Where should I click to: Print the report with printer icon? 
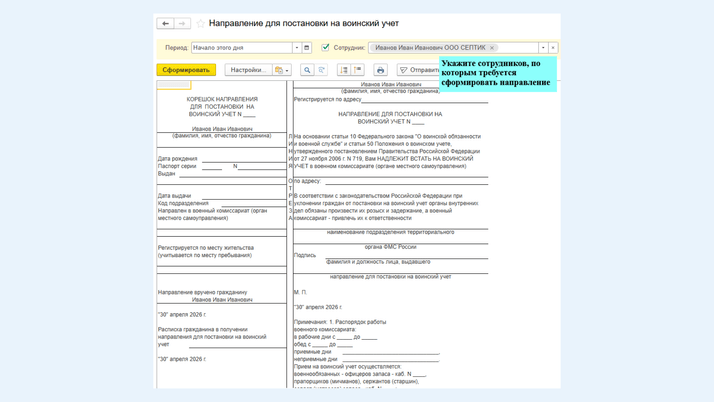380,70
